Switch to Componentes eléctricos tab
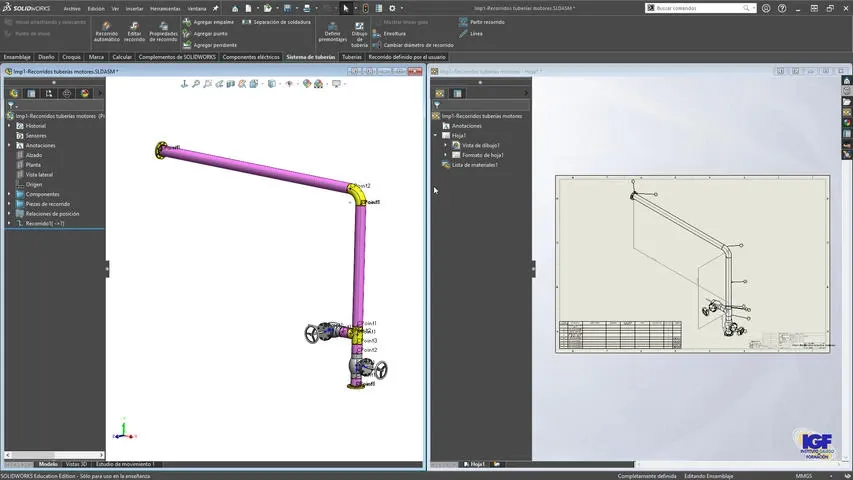The width and height of the screenshot is (853, 480). 251,57
